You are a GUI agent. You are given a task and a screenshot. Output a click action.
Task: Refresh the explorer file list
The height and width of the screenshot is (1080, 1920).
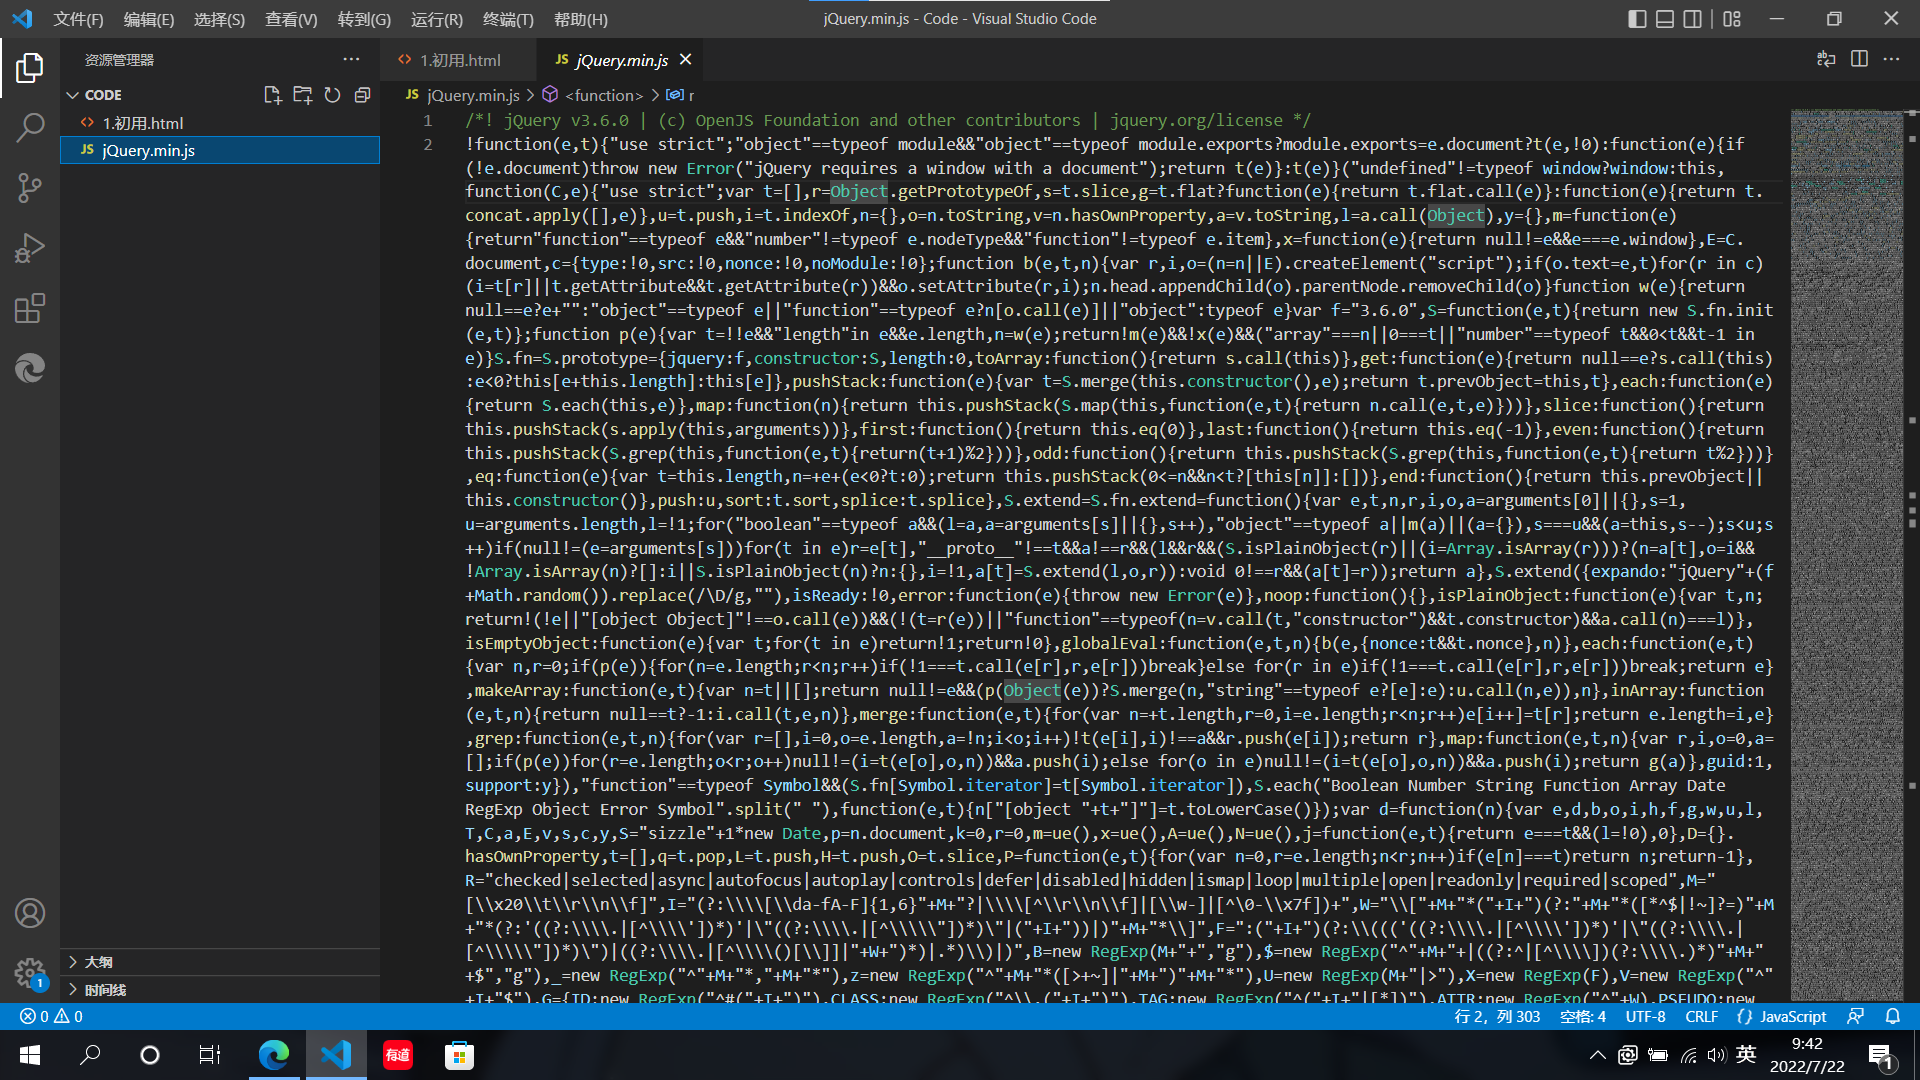point(332,95)
